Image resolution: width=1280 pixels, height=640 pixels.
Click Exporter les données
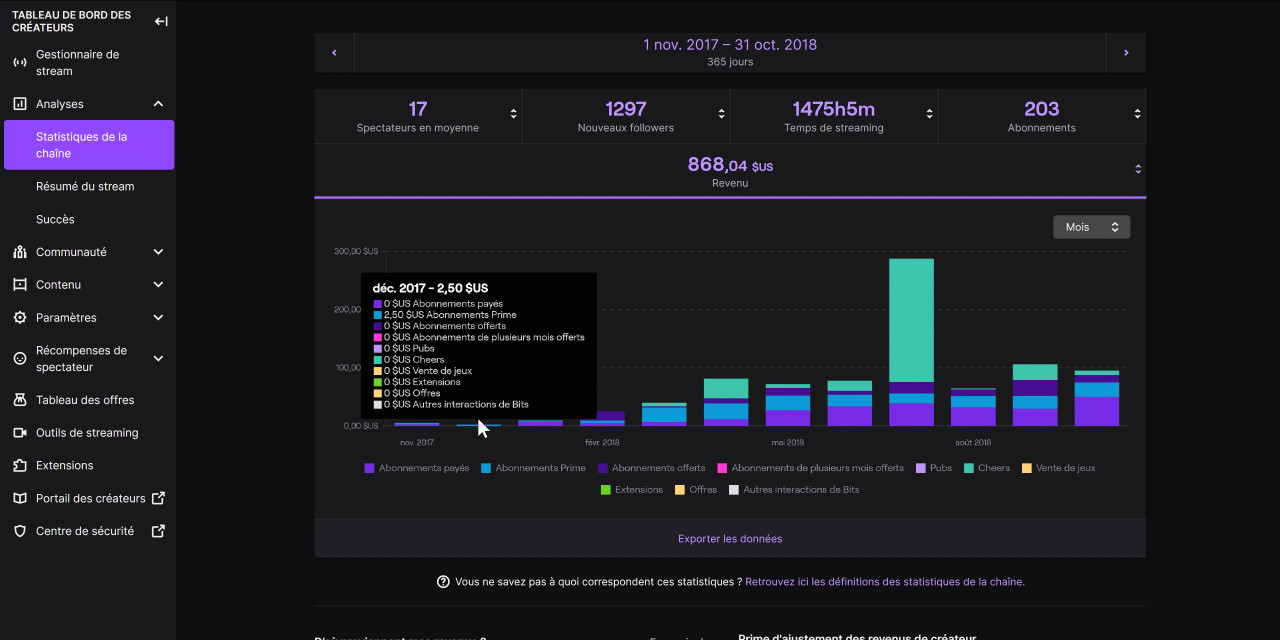(x=730, y=539)
